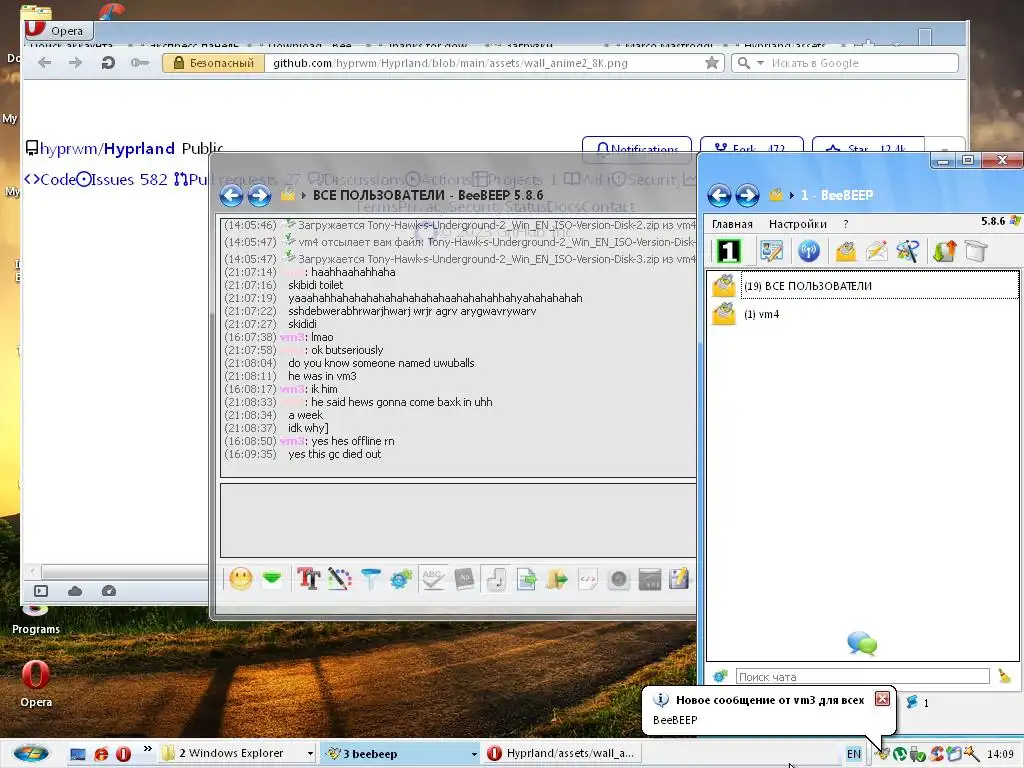The image size is (1024, 768).
Task: Open the hyprwm owner link
Action: [x=69, y=149]
